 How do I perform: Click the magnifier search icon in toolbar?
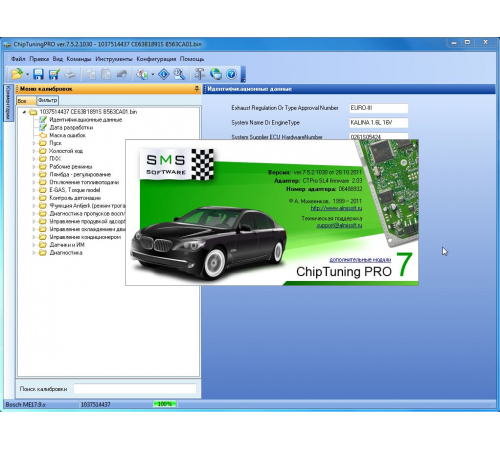point(179,74)
